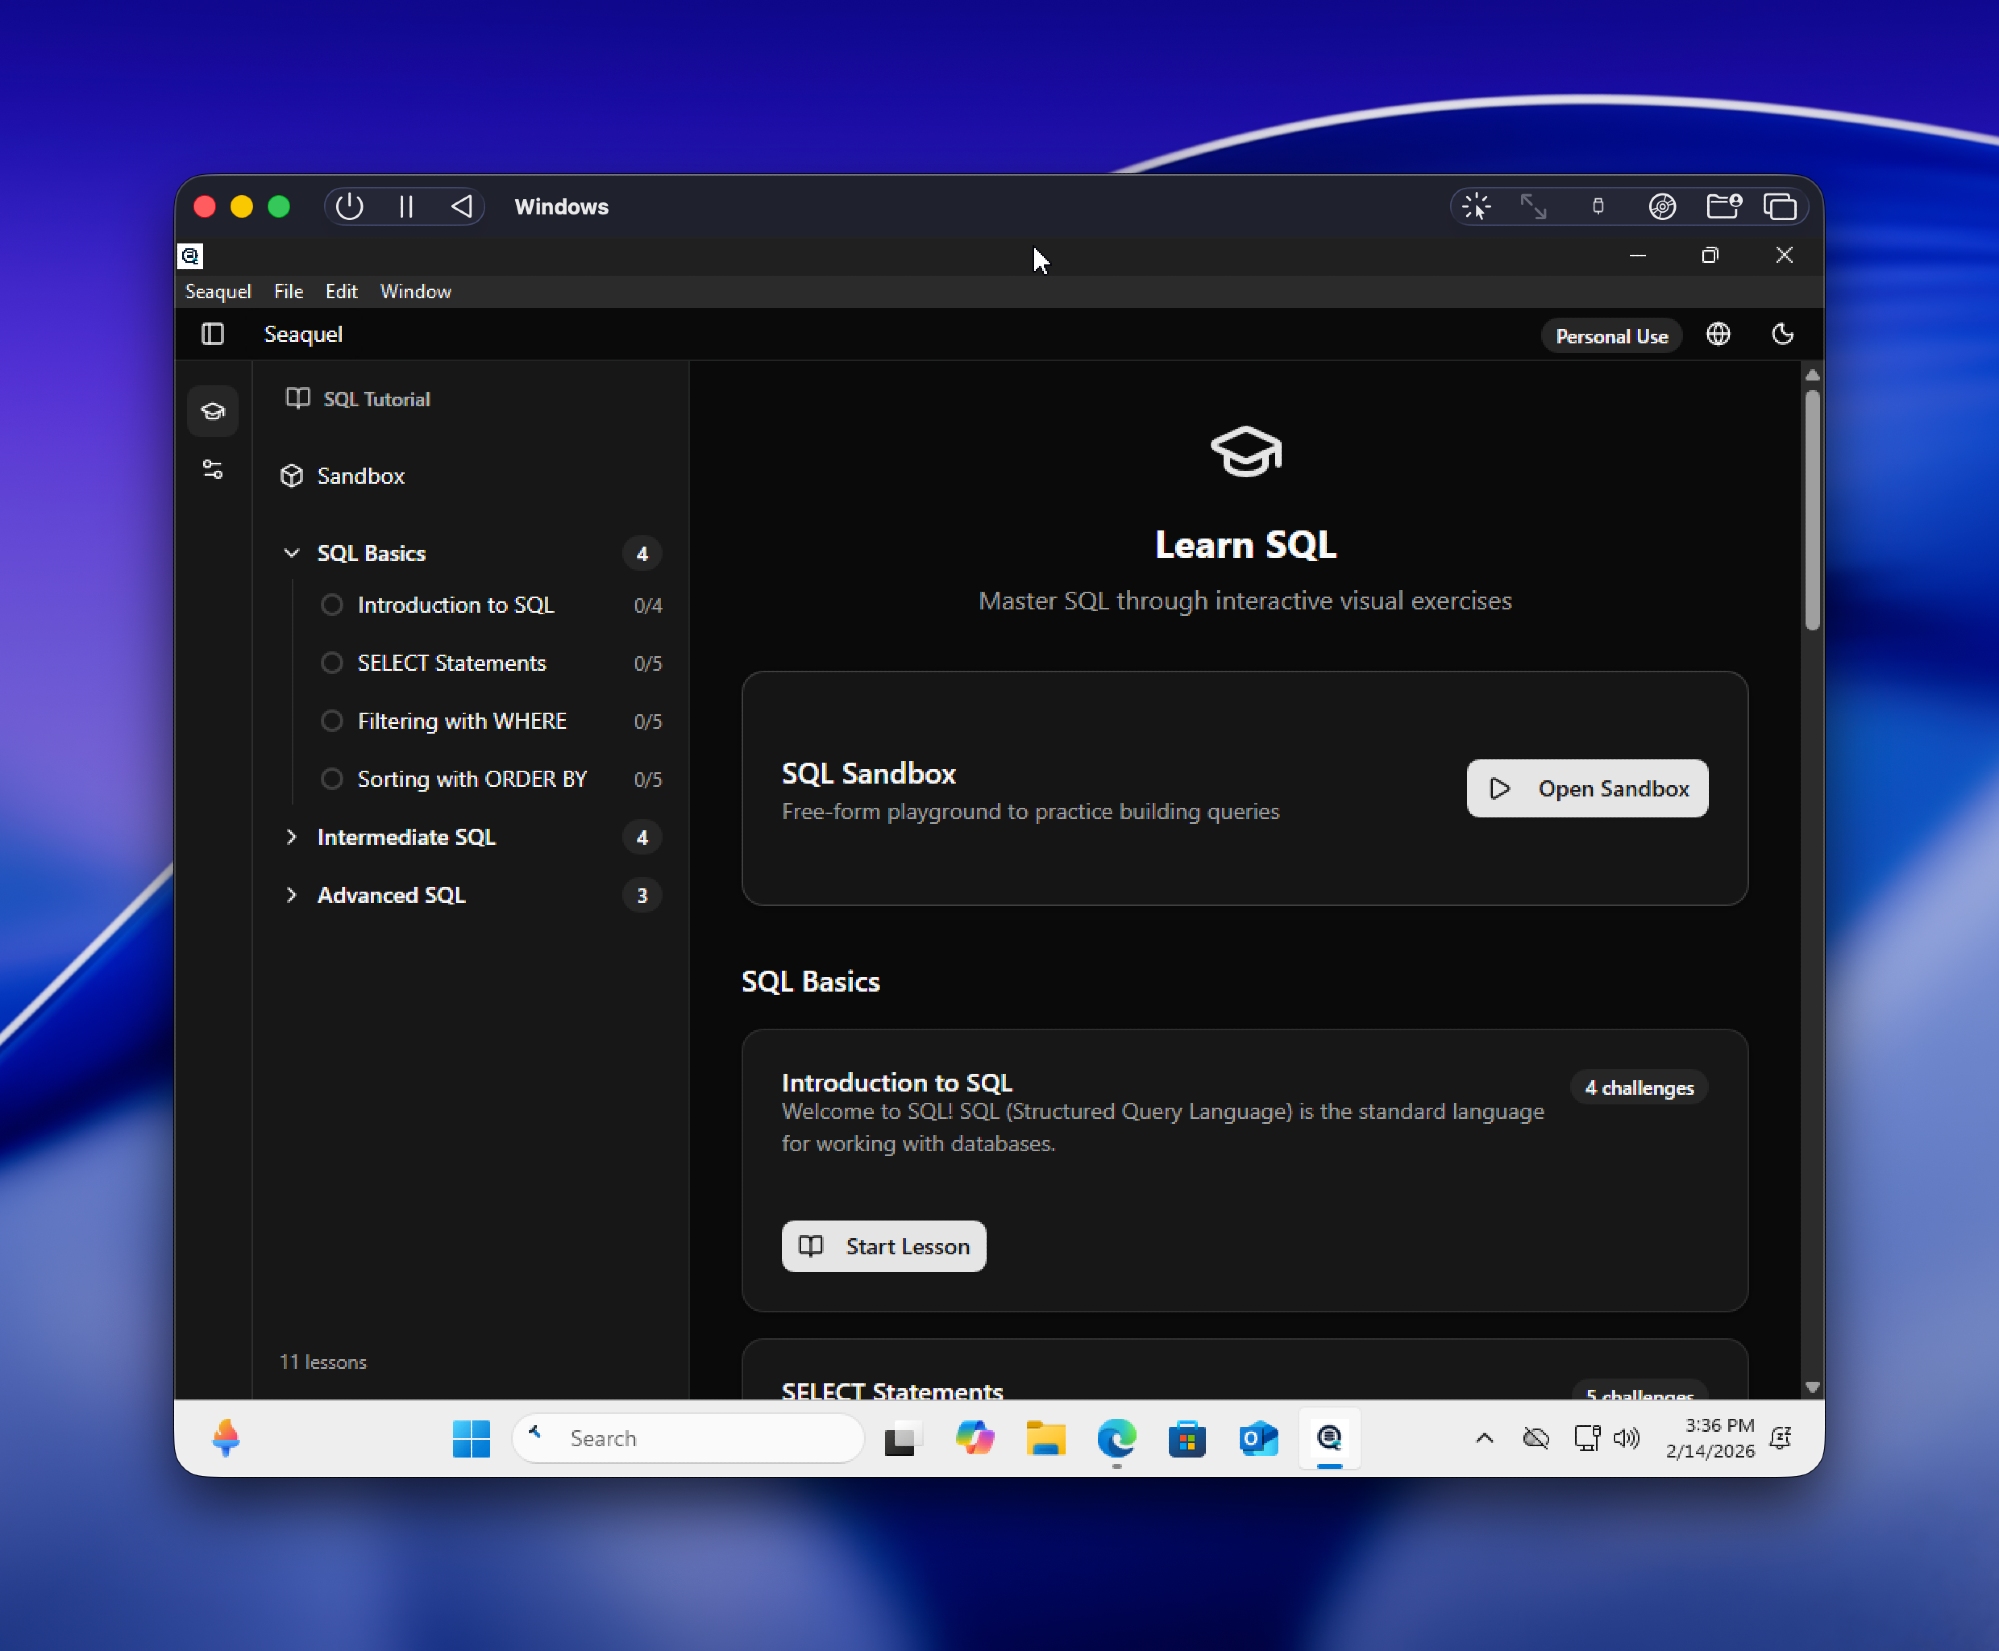The image size is (1999, 1651).
Task: Select the SELECT Statements lesson circle
Action: coord(332,663)
